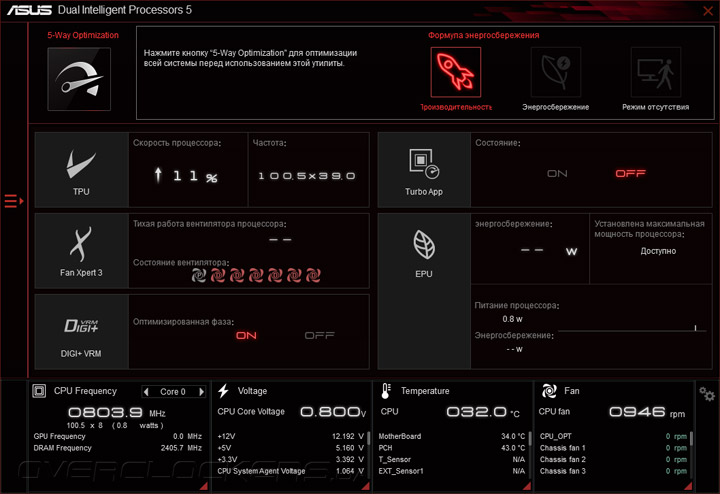Open settings gear in monitor bar
Screen dimensions: 720x494
(707, 394)
